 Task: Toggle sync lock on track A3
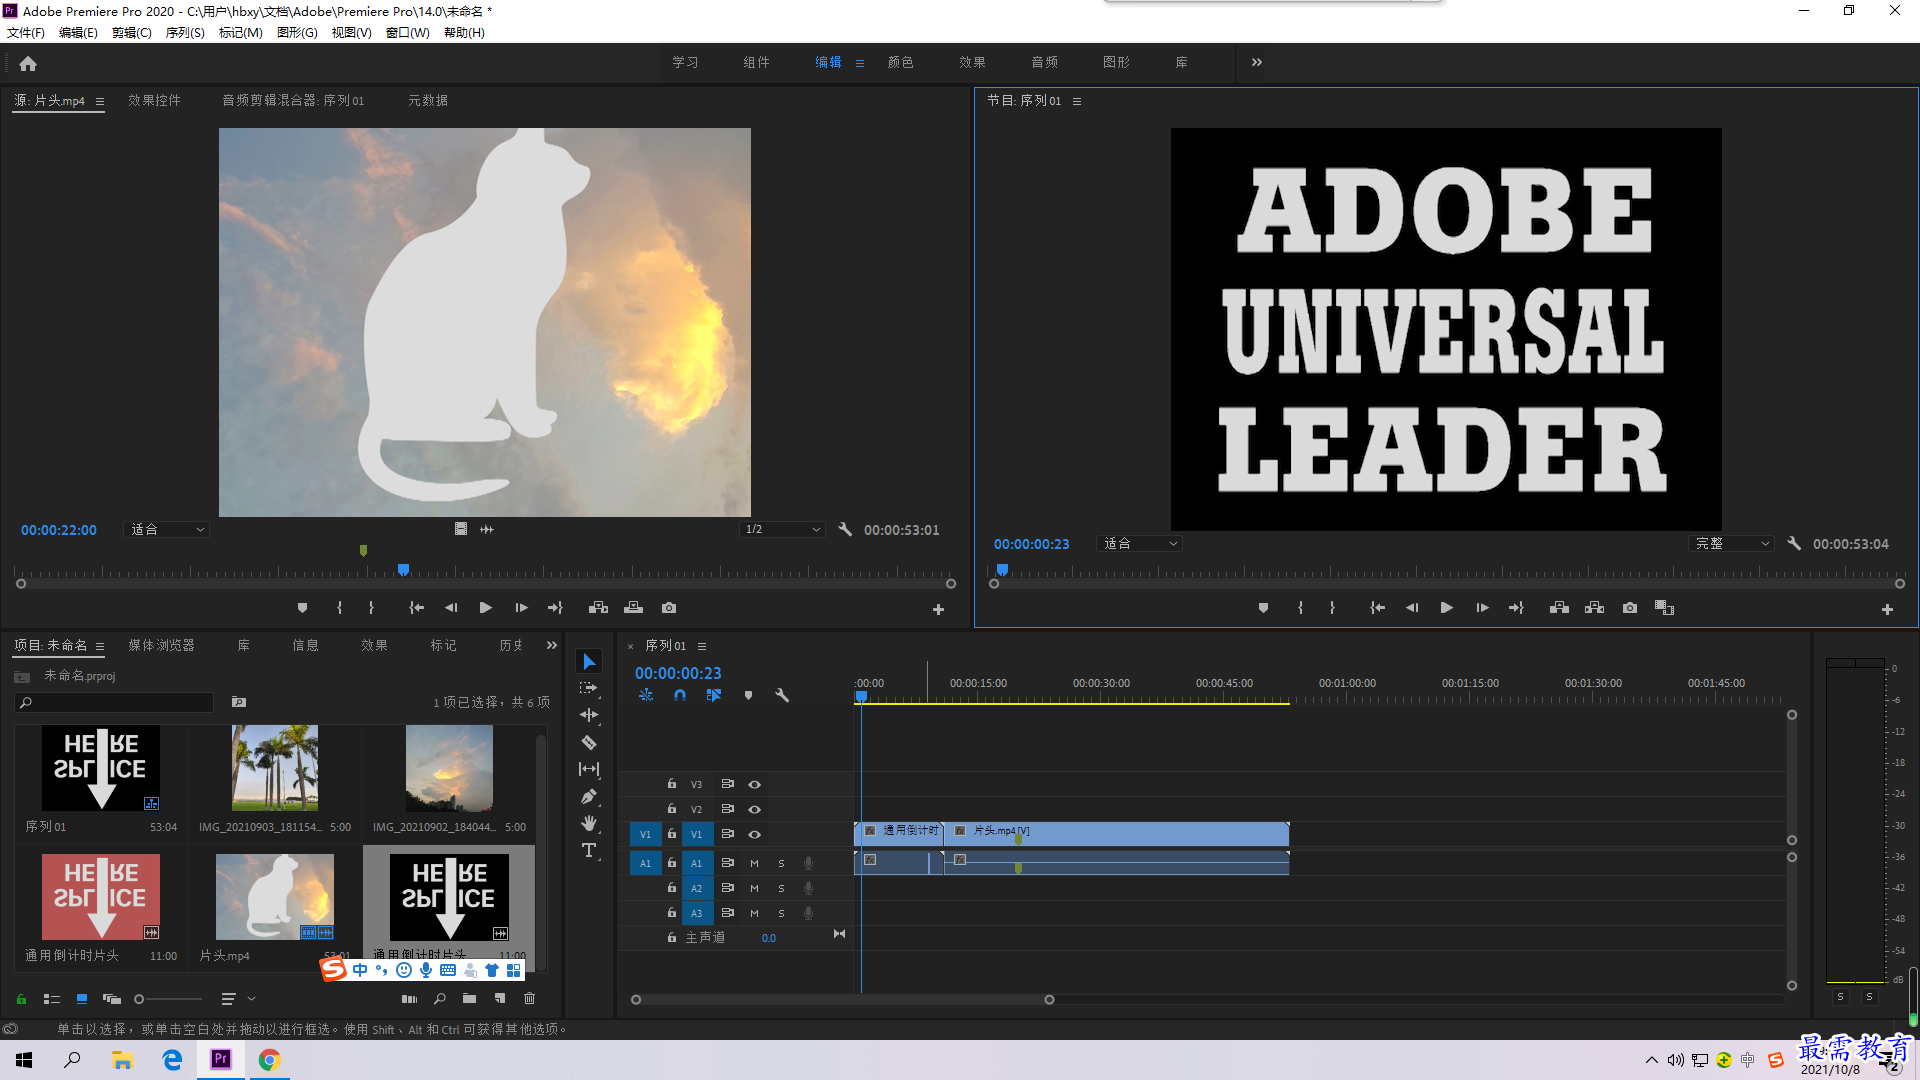click(x=728, y=913)
